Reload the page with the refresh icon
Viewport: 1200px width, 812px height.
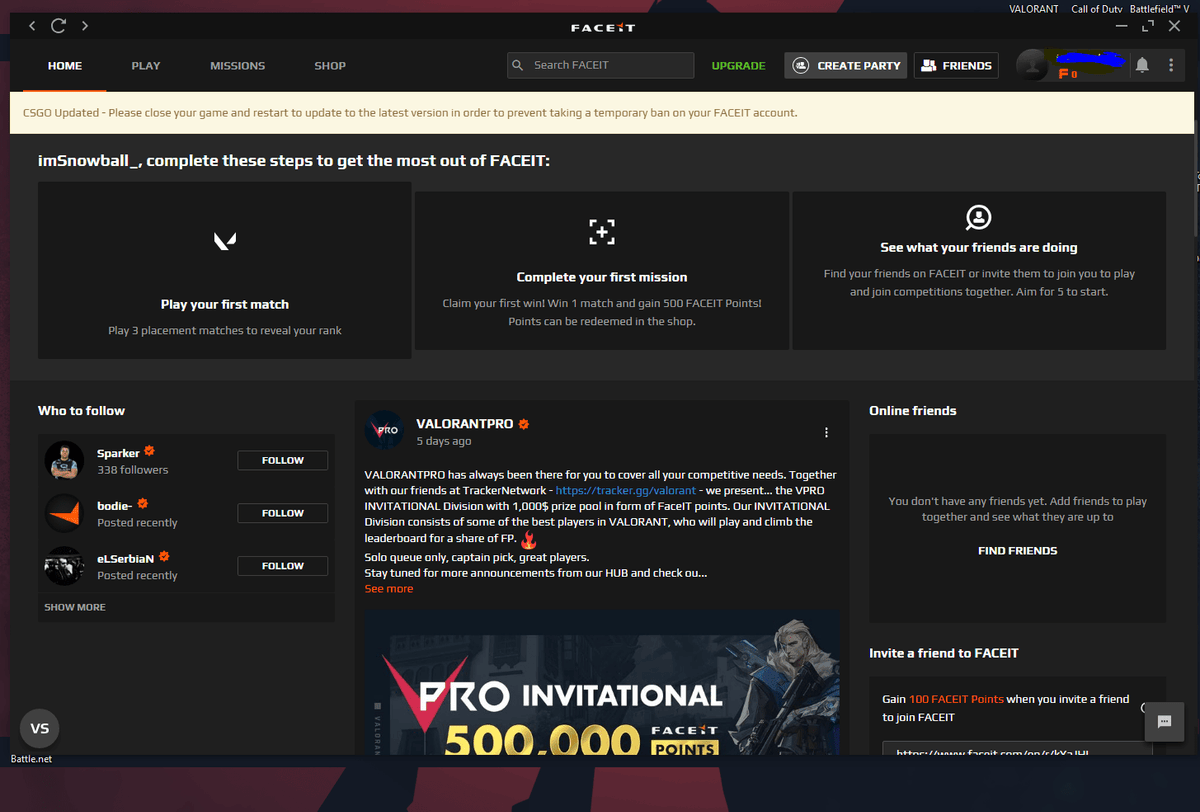pyautogui.click(x=59, y=26)
